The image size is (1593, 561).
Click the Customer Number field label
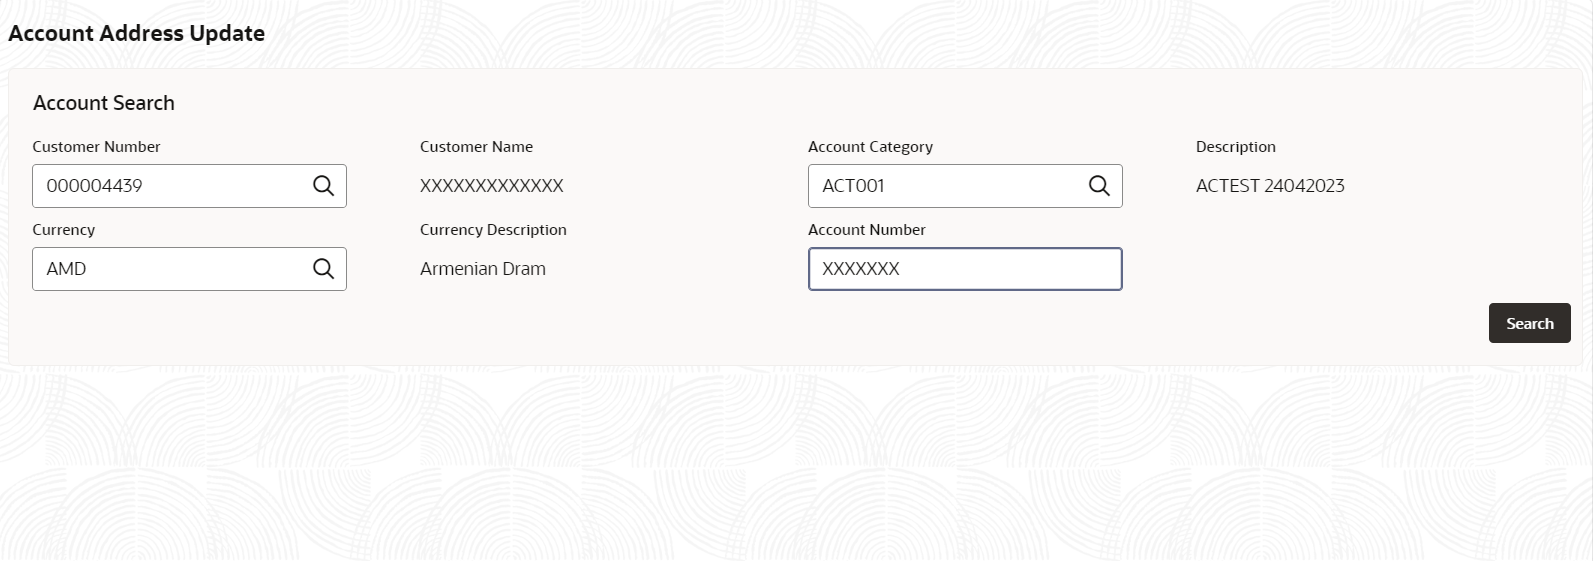(96, 147)
